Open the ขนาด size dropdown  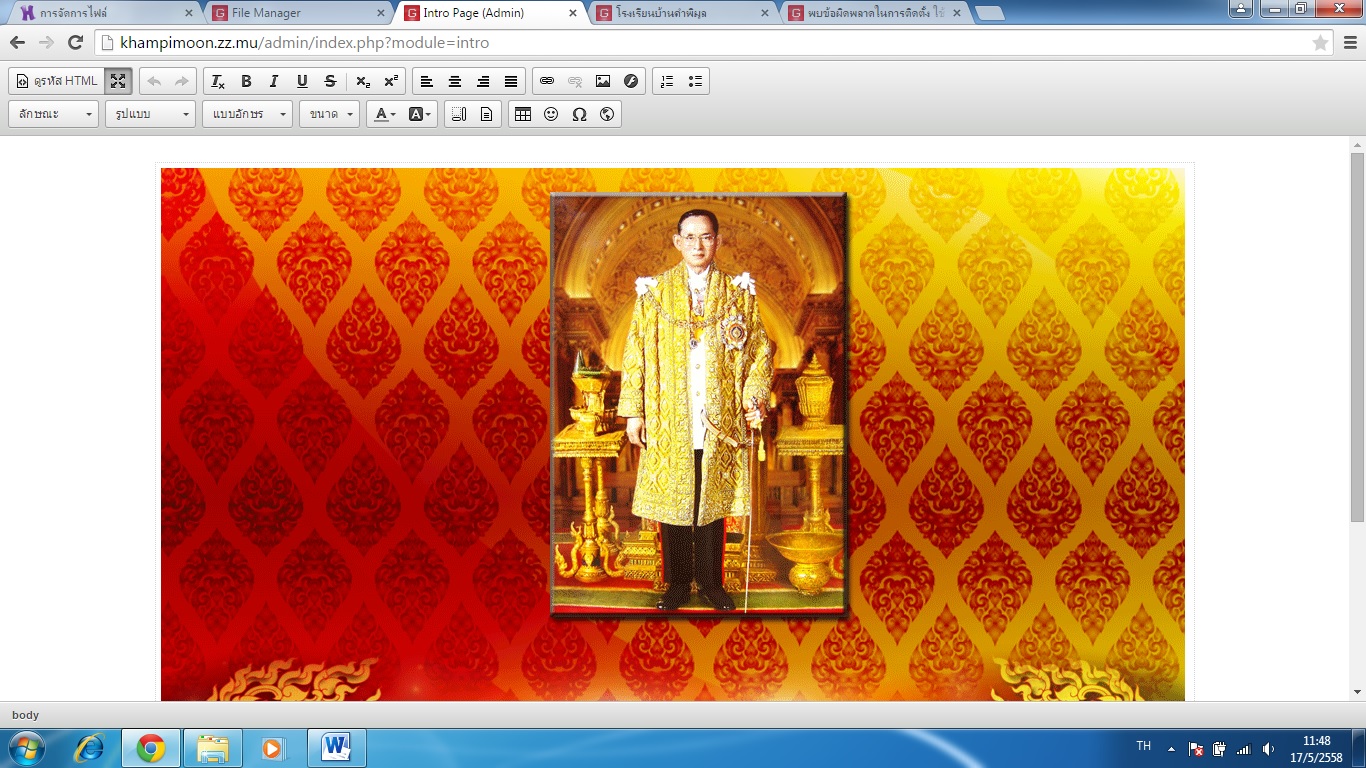[329, 114]
